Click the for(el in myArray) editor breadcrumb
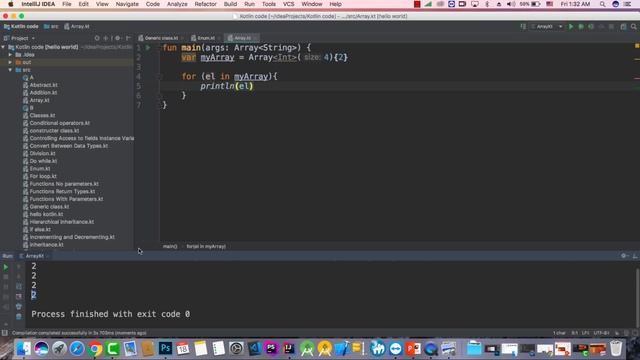 (206, 247)
